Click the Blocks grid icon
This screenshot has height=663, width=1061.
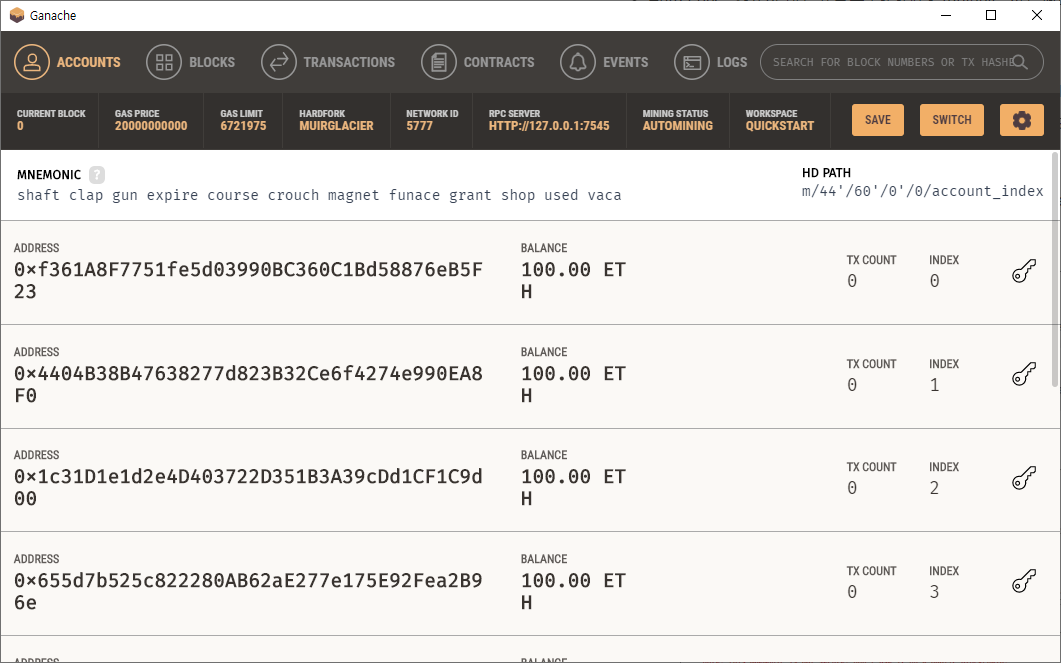[x=164, y=62]
